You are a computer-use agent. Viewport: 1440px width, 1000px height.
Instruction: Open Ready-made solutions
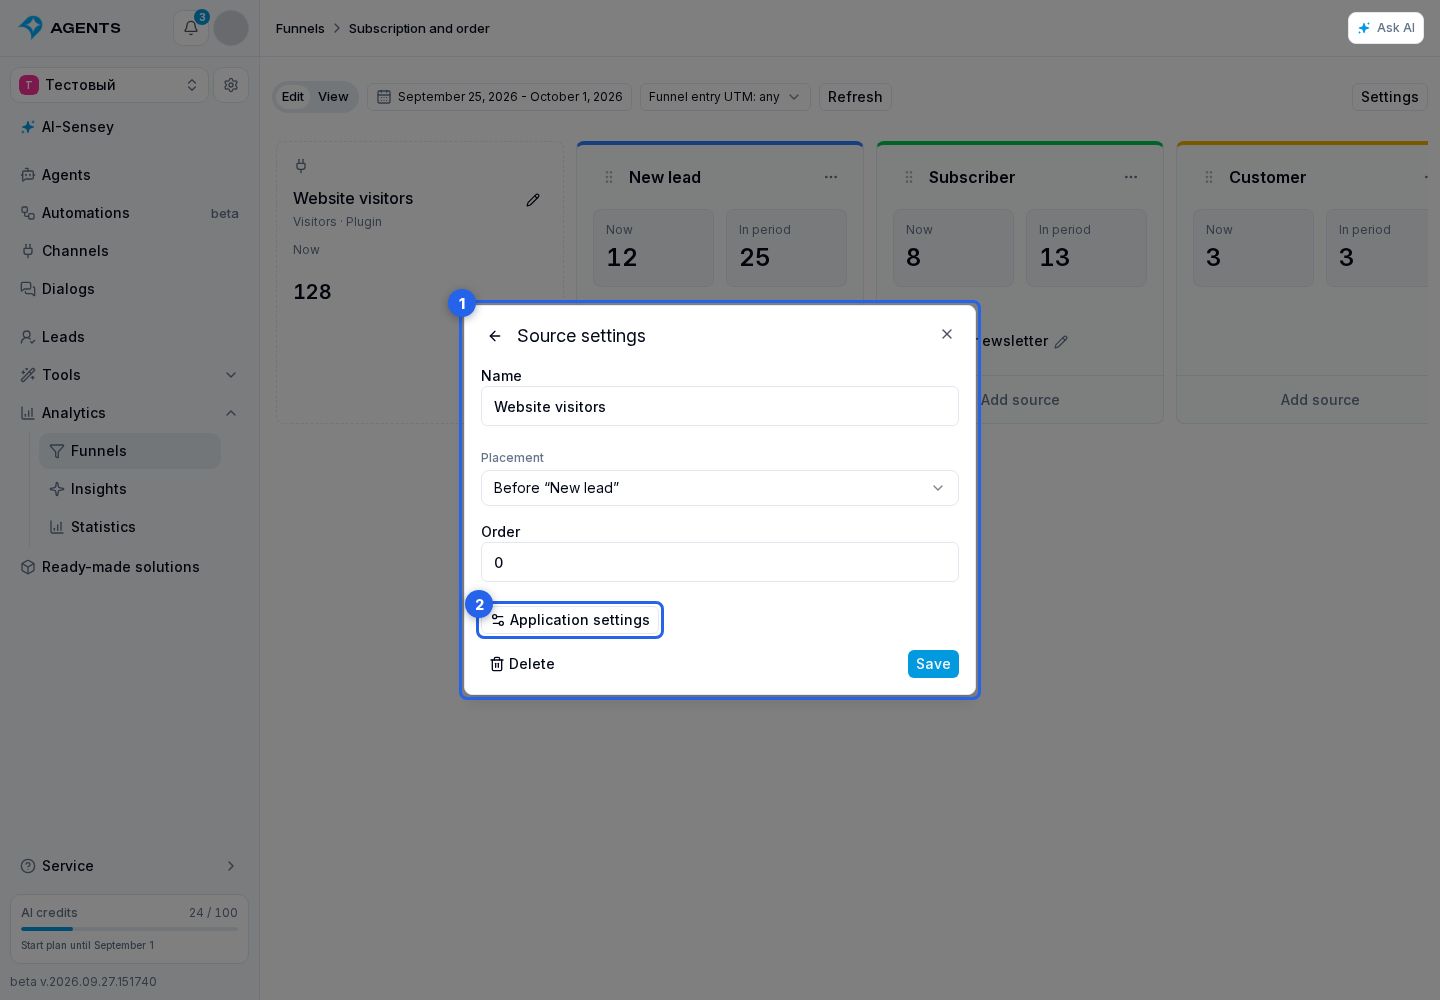[x=130, y=567]
